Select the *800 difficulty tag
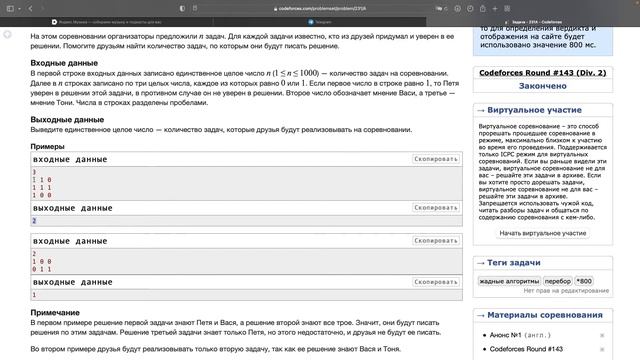 pos(584,281)
